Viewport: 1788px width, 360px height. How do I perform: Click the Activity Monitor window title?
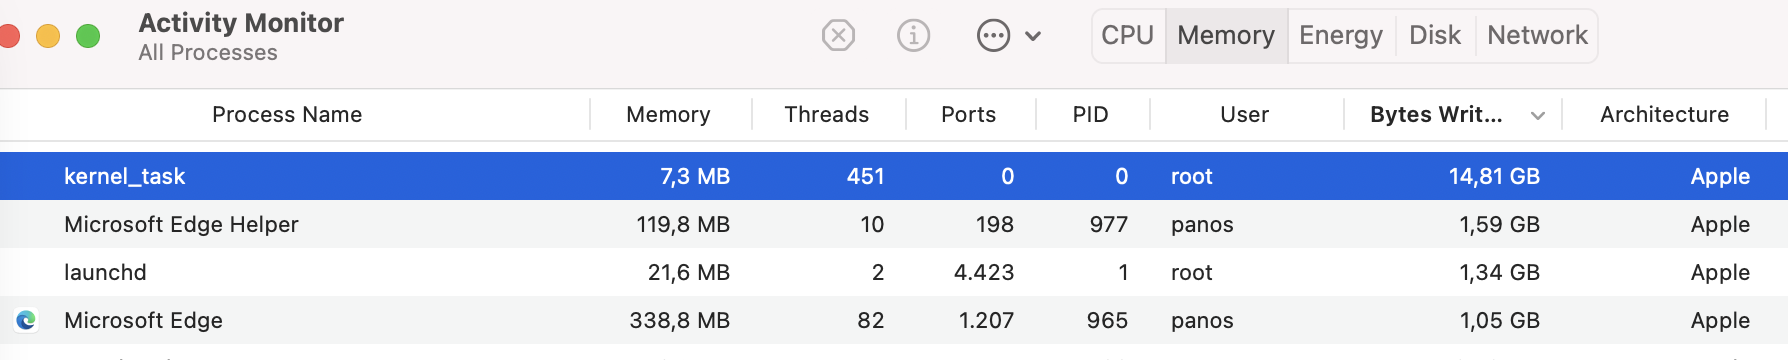coord(241,23)
